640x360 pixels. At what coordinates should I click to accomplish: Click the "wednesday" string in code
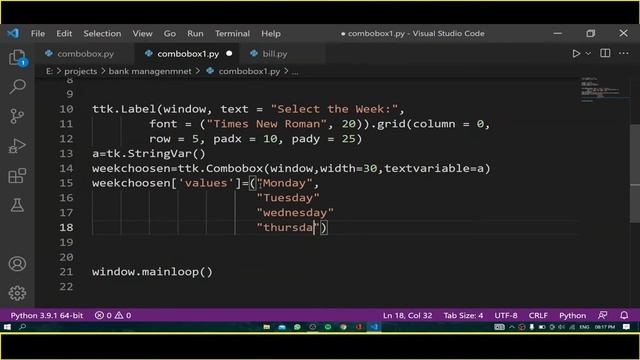click(295, 213)
